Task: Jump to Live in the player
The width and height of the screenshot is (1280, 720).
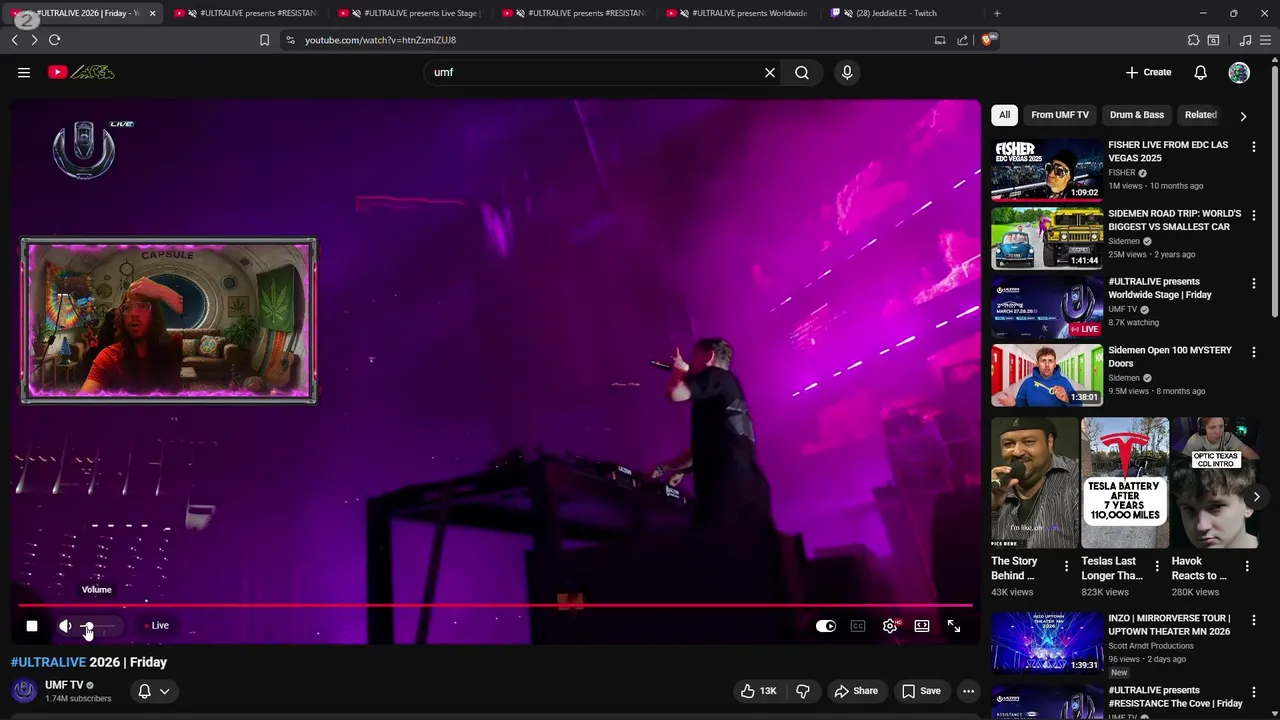Action: [x=157, y=626]
